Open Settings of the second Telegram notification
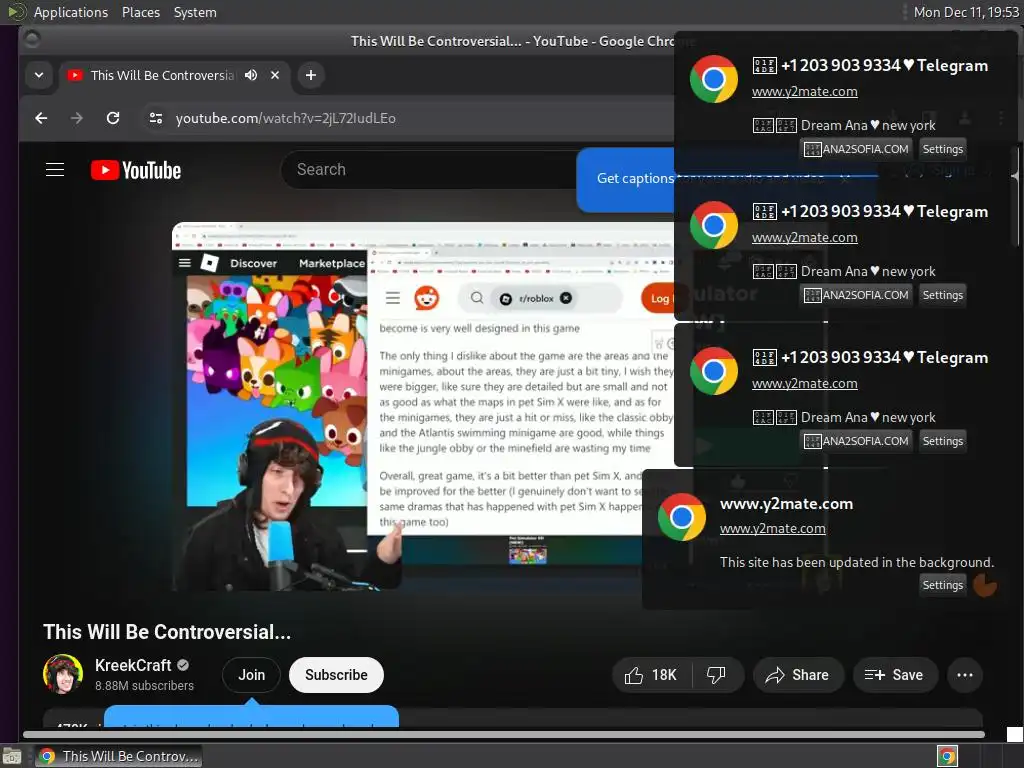Image resolution: width=1024 pixels, height=768 pixels. pyautogui.click(x=942, y=295)
